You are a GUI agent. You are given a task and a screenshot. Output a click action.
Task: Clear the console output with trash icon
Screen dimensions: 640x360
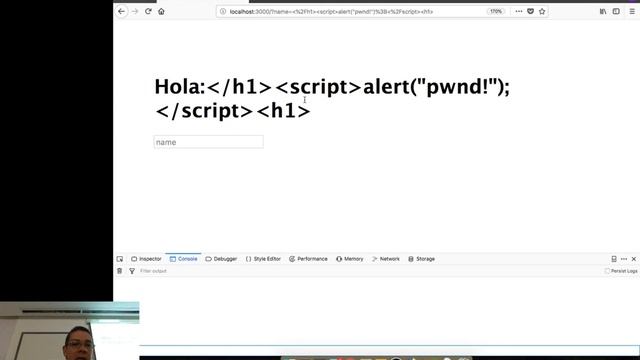coord(120,271)
